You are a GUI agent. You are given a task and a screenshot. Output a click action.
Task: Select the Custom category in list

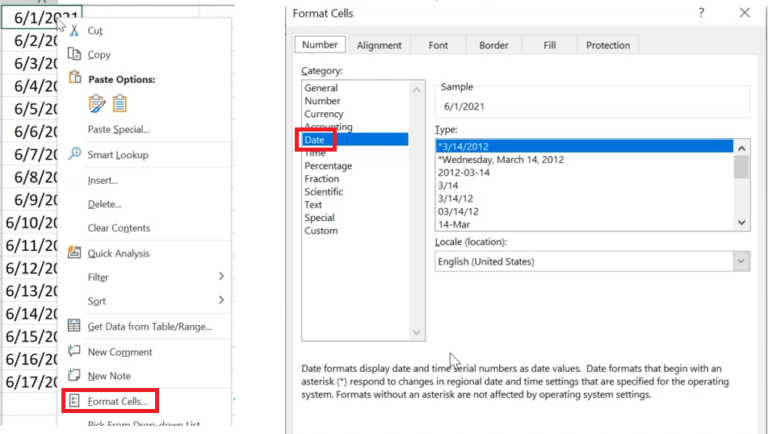tap(321, 231)
